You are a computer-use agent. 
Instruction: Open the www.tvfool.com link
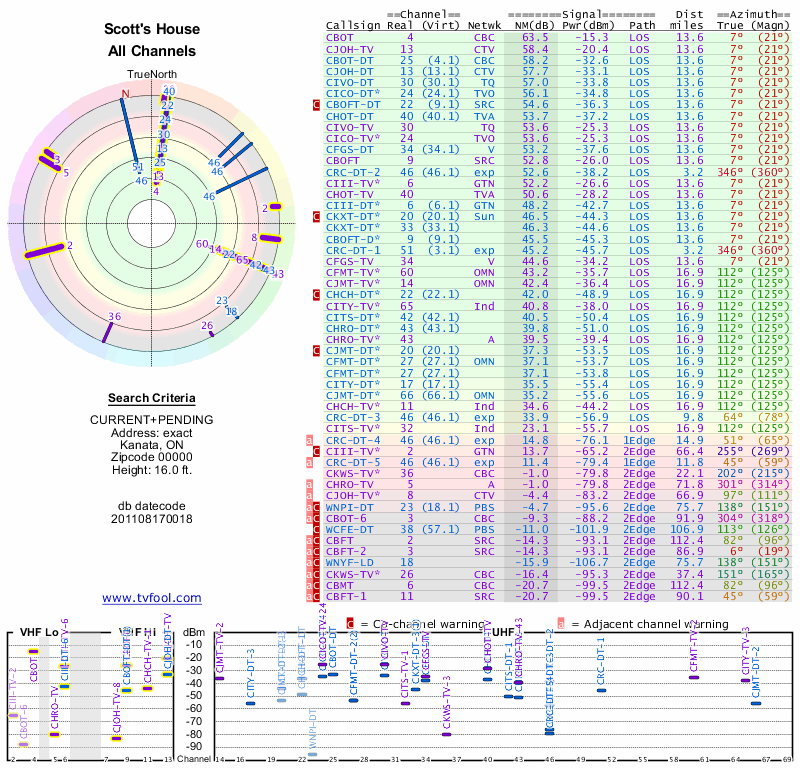(x=152, y=598)
